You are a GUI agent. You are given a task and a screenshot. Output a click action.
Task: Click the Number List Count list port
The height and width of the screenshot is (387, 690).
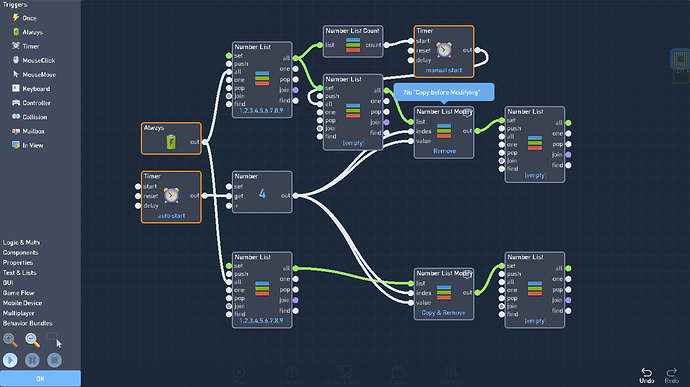(320, 45)
